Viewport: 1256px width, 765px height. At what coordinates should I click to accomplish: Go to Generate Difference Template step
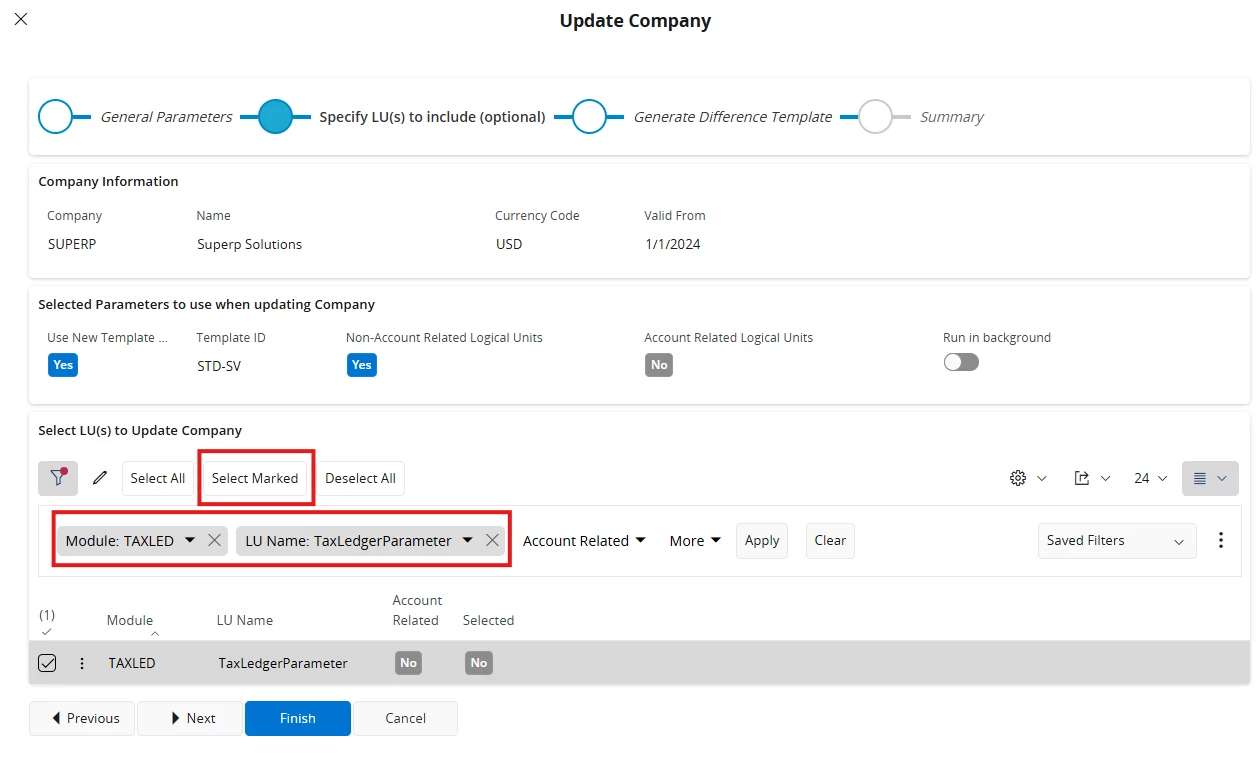(589, 117)
